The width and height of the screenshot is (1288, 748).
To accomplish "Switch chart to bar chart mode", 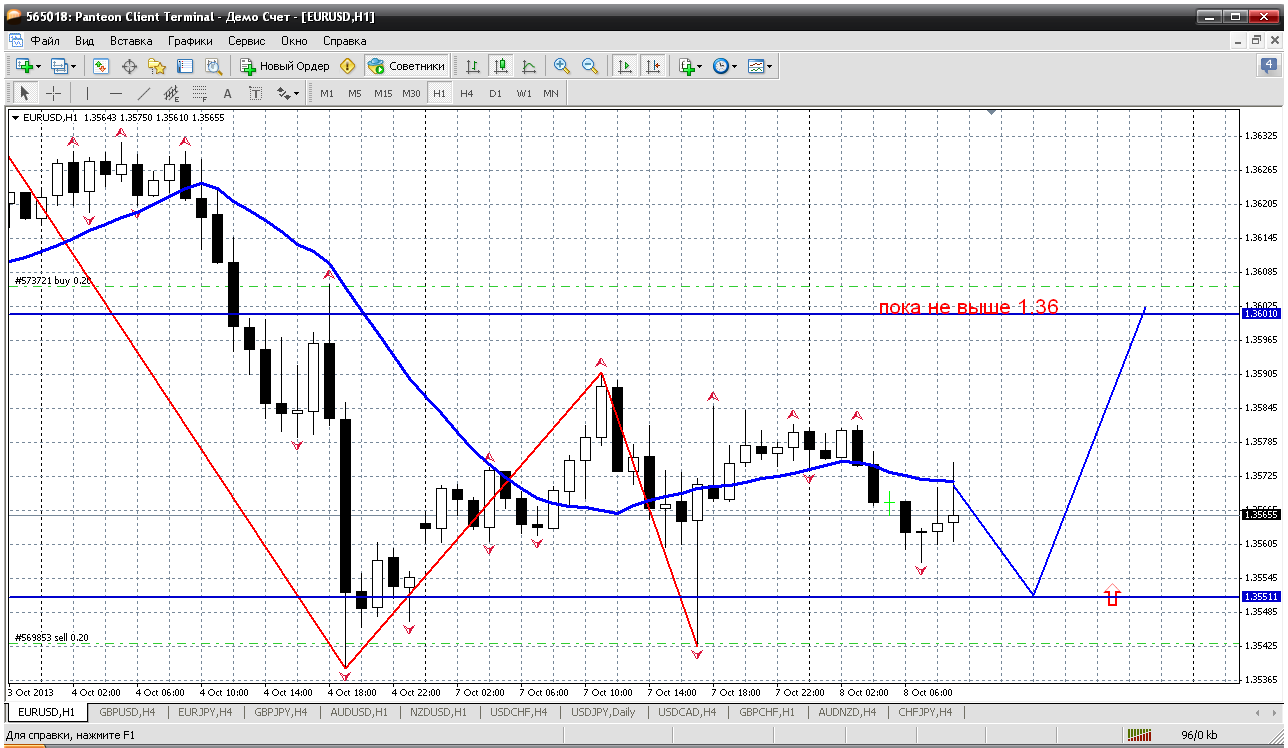I will (x=473, y=66).
